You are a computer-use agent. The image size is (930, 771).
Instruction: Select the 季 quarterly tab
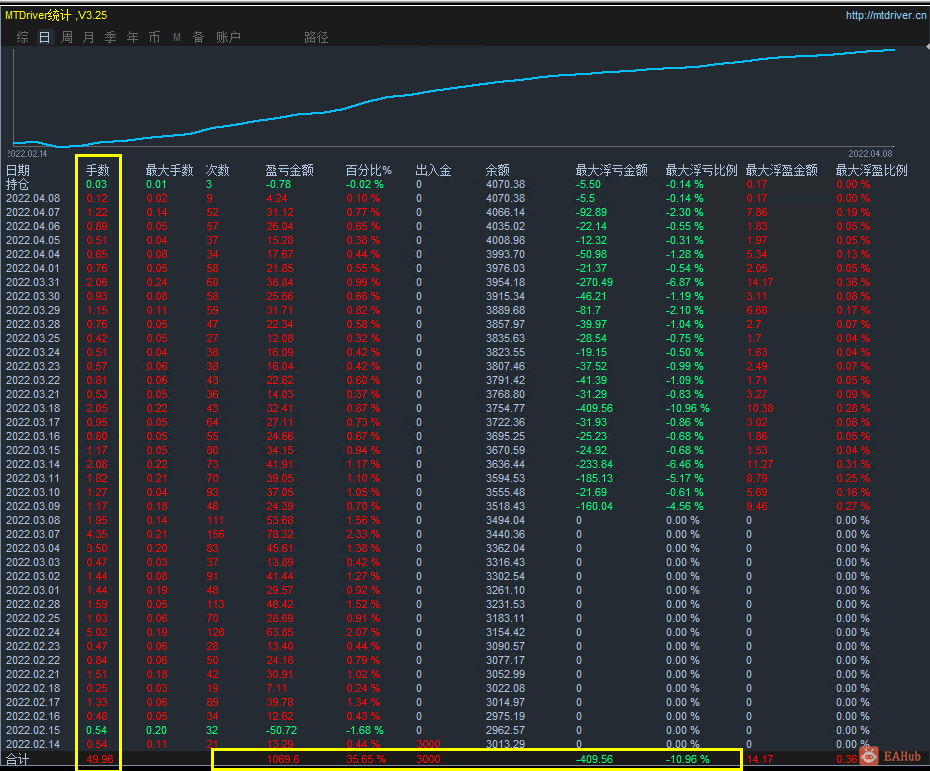[110, 37]
